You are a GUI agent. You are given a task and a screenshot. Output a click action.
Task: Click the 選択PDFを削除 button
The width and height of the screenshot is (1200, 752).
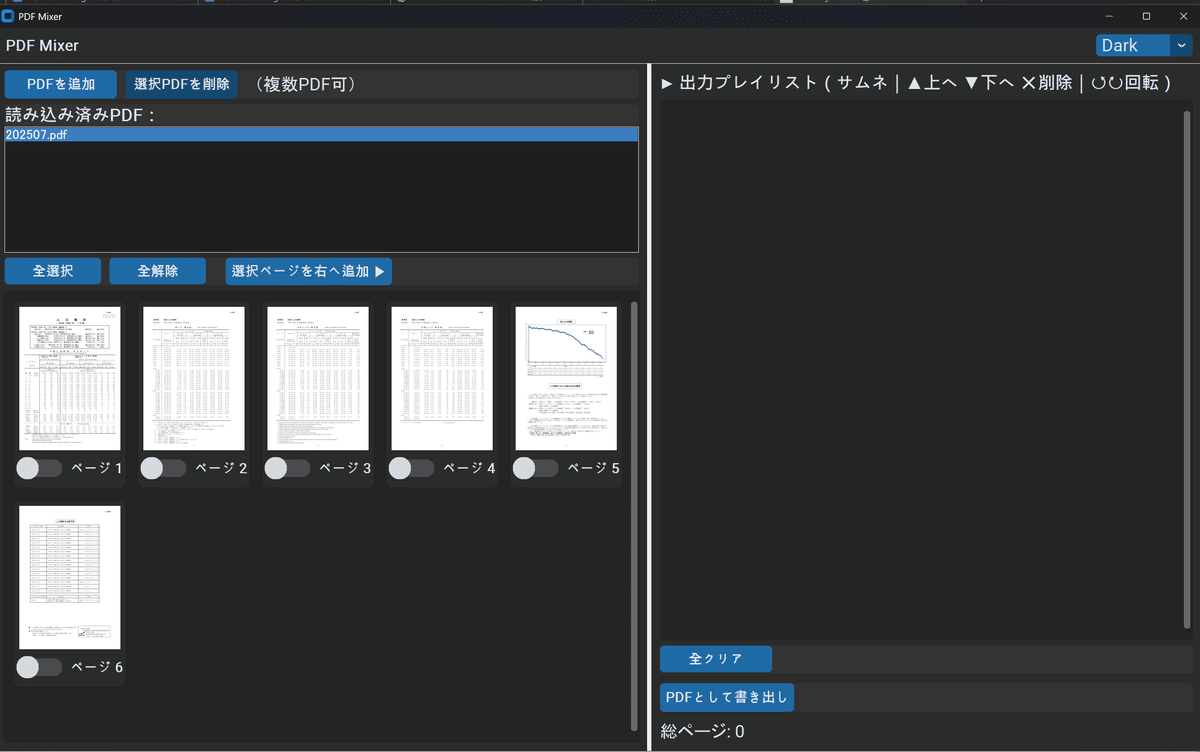tap(181, 84)
